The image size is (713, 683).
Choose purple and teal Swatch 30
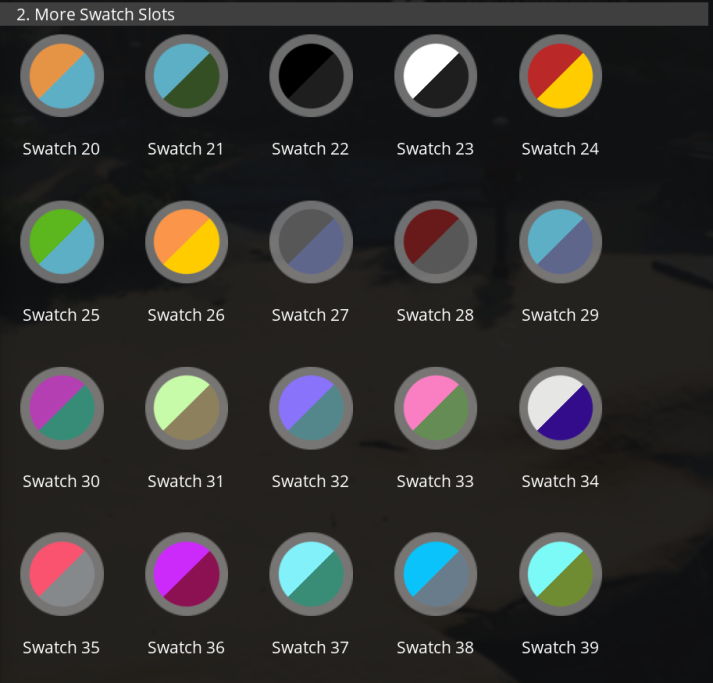point(62,408)
